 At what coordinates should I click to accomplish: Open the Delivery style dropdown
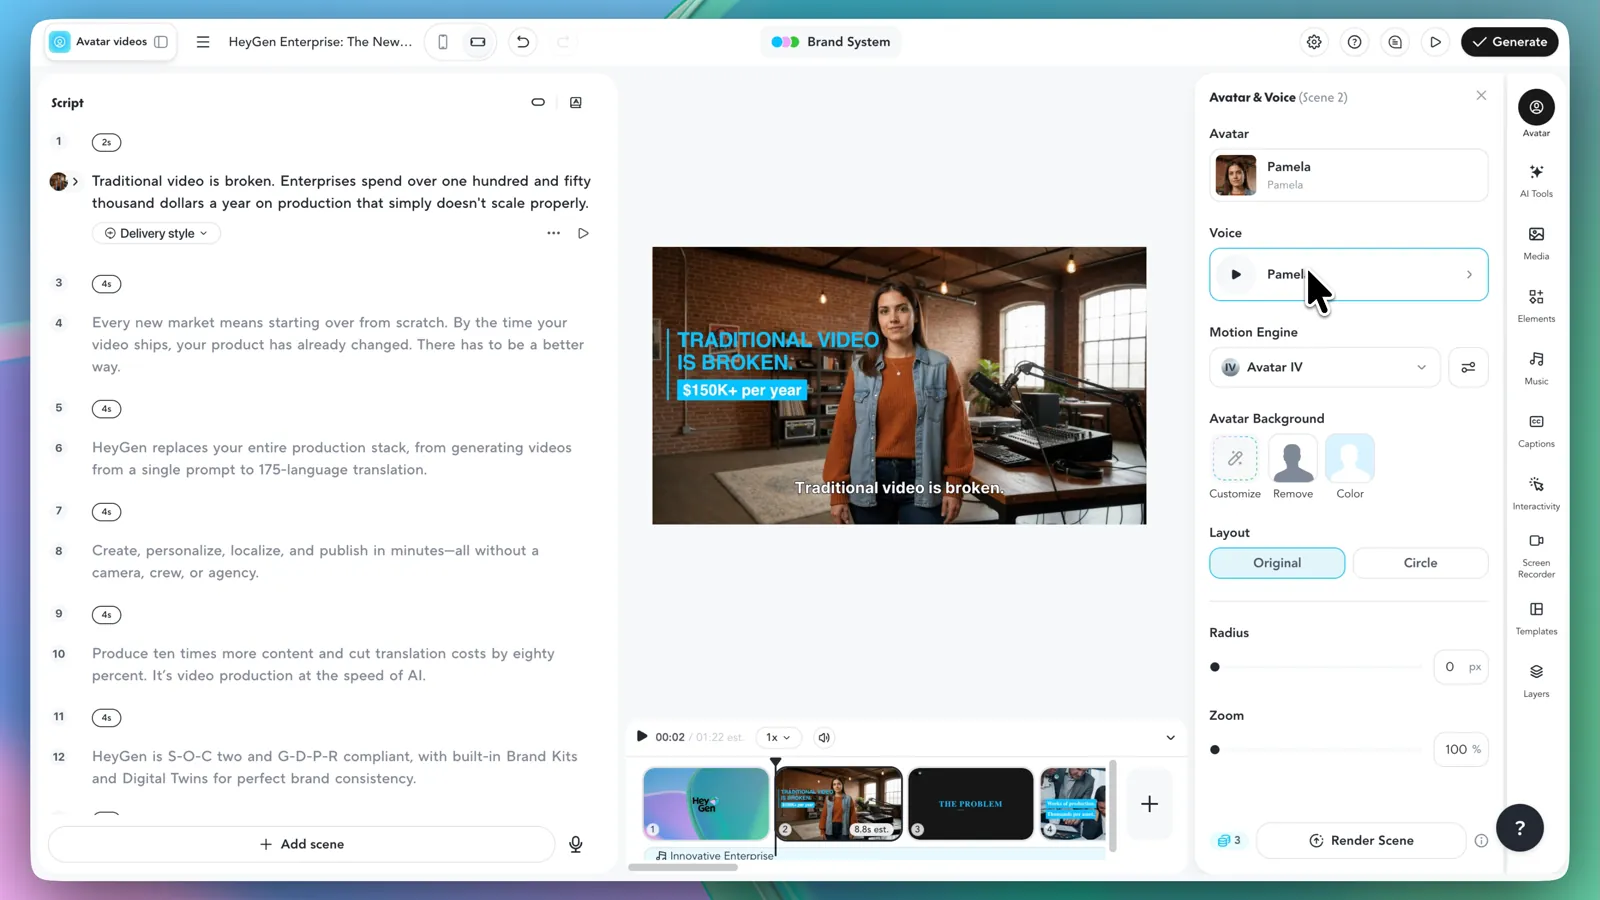157,233
